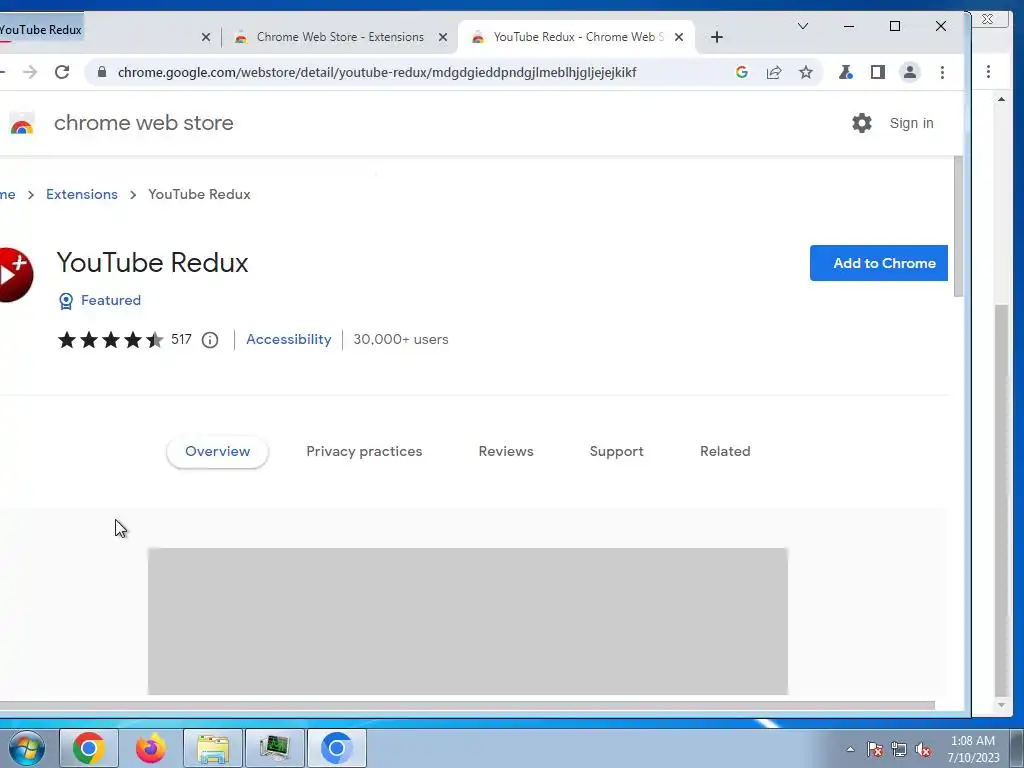Click the Featured badge icon
The width and height of the screenshot is (1024, 768).
coord(66,301)
